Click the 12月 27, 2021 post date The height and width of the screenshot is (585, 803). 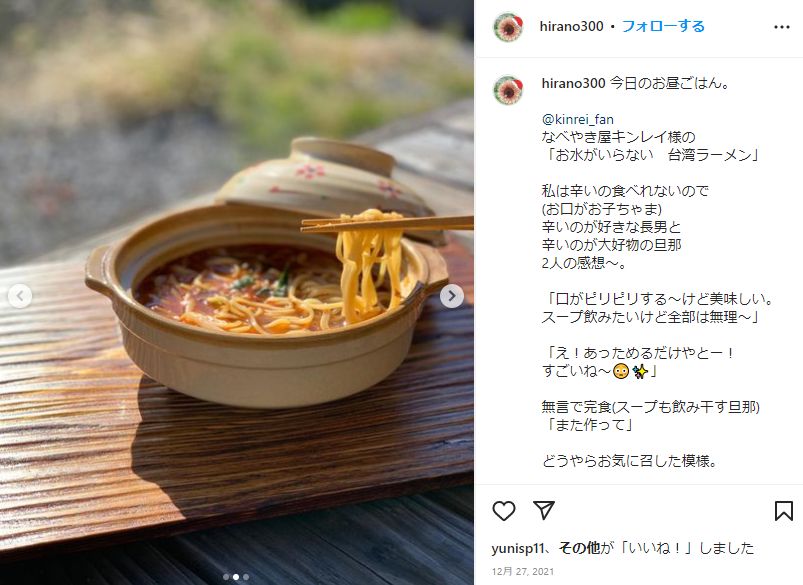(523, 572)
